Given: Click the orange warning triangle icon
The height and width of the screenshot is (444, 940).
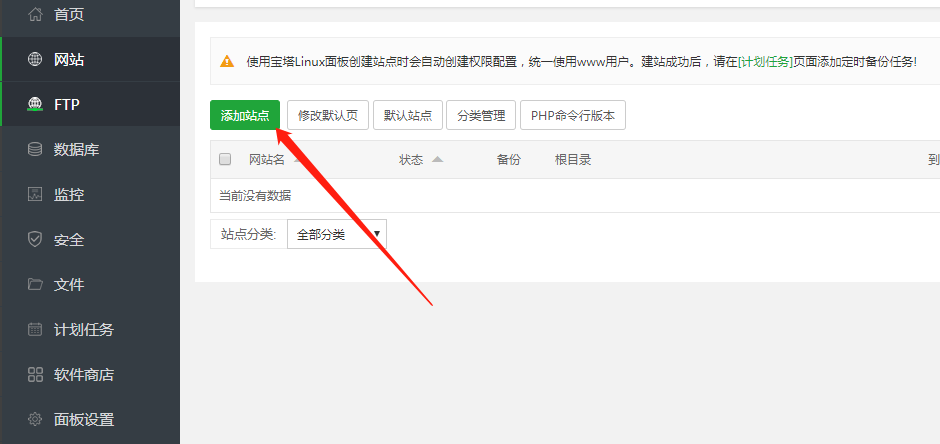Looking at the screenshot, I should click(x=227, y=61).
